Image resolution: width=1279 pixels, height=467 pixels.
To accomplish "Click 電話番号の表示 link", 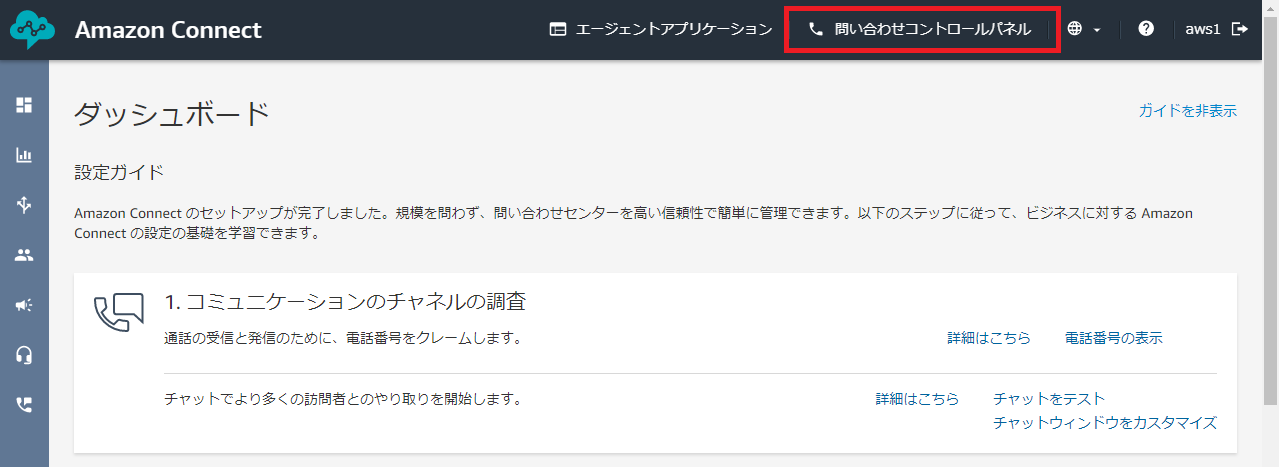I will [1114, 338].
